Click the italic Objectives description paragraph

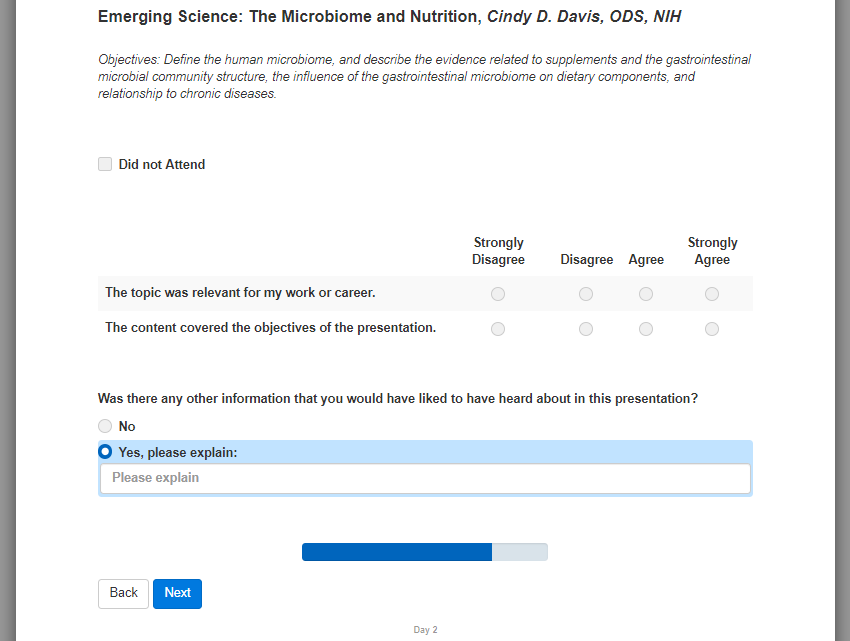tap(424, 77)
